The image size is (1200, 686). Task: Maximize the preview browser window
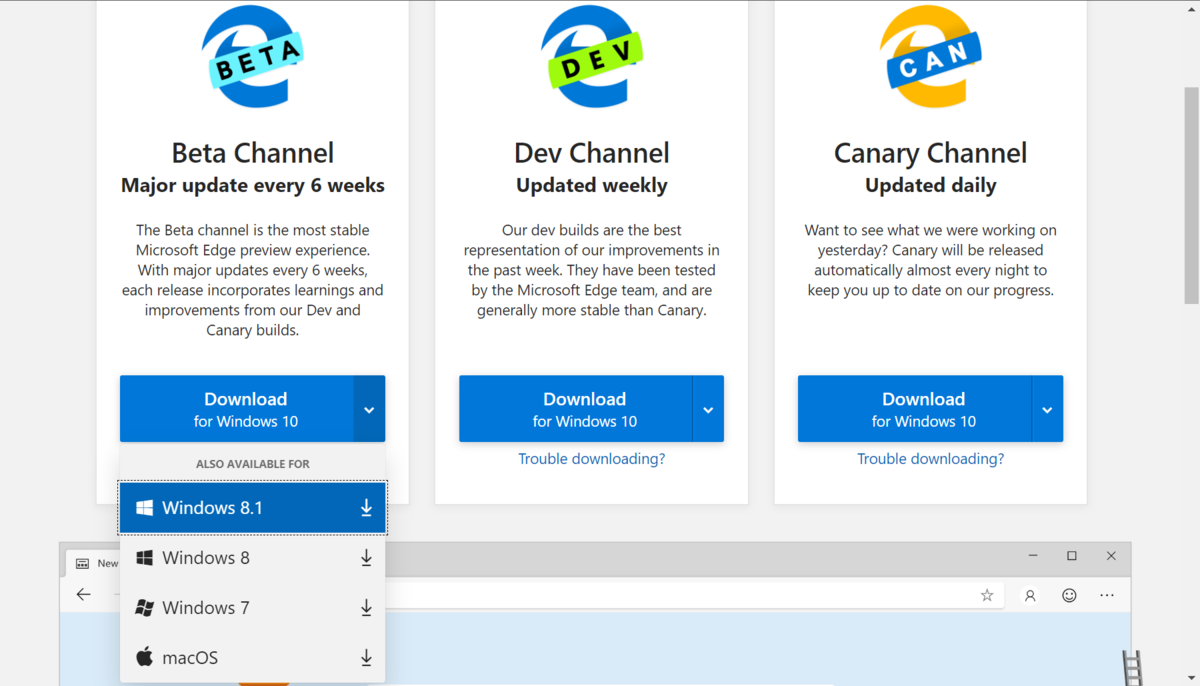point(1072,556)
